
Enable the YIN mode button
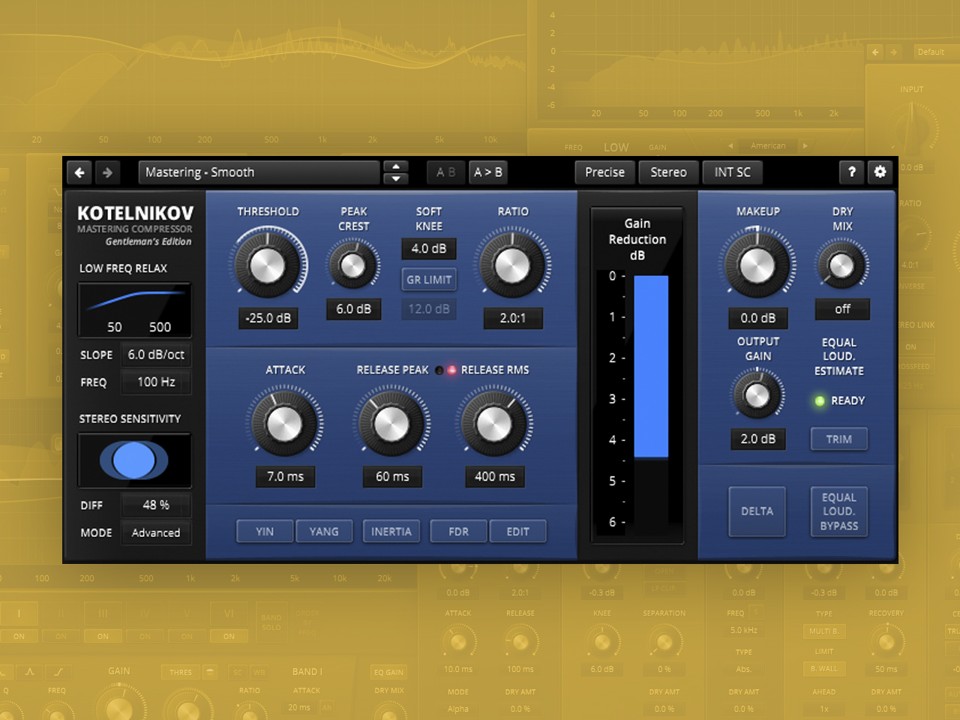click(264, 531)
